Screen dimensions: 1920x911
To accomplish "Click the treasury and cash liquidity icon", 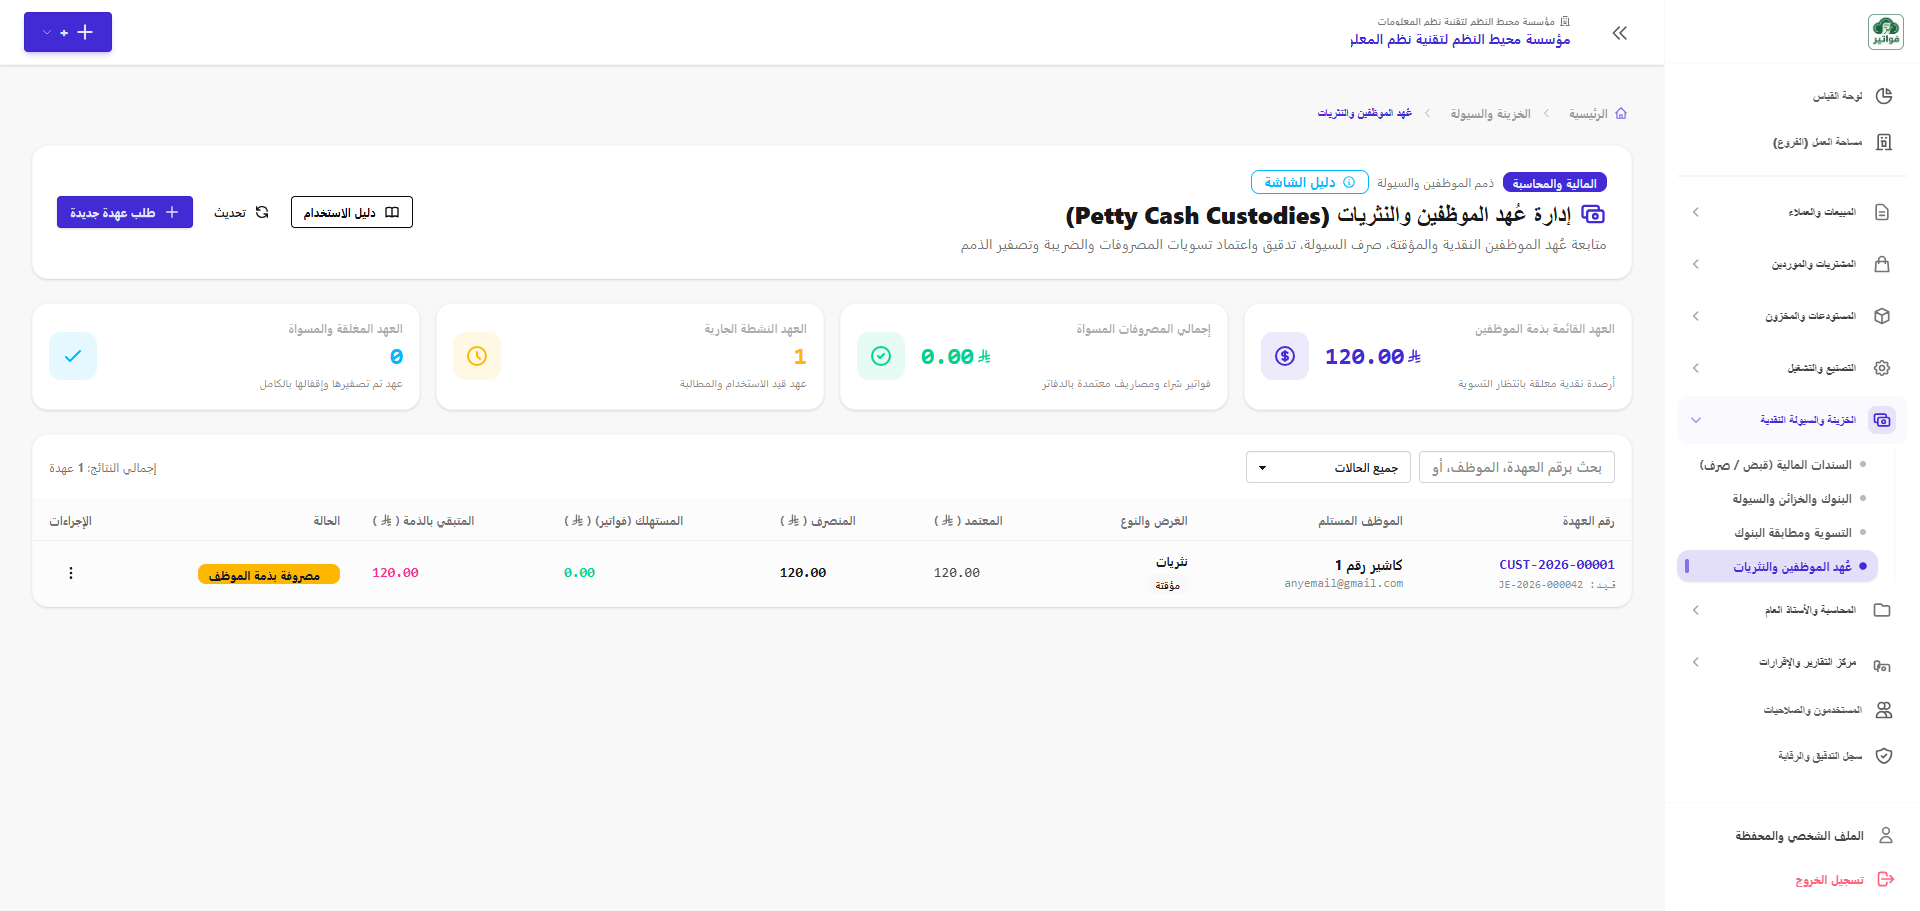I will pos(1882,420).
